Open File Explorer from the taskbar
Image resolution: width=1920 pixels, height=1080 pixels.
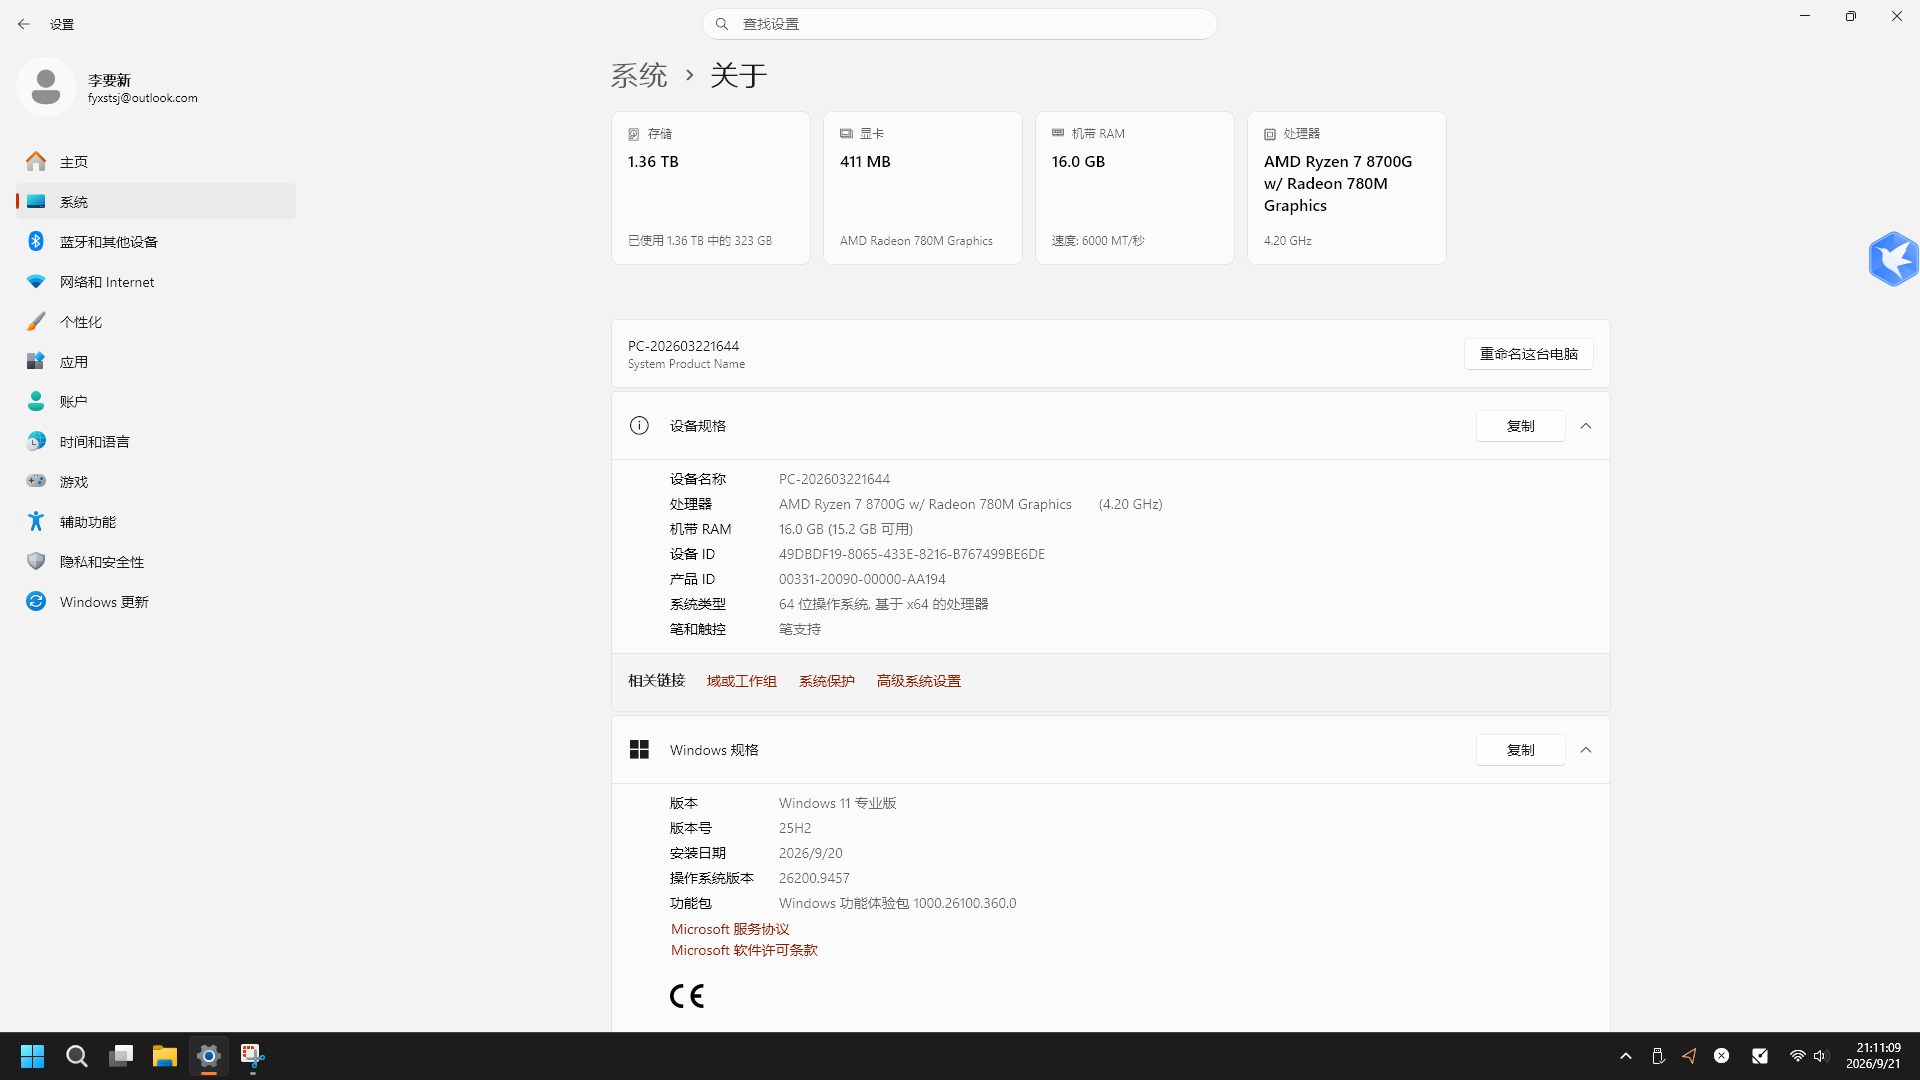[x=165, y=1056]
